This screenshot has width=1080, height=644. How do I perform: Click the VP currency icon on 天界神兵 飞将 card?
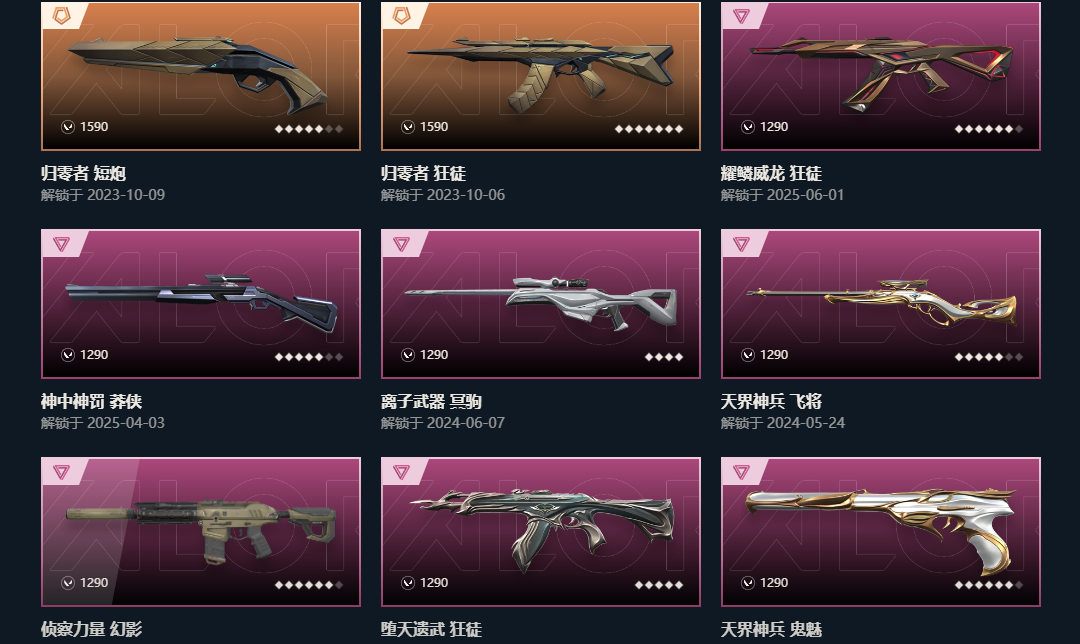pyautogui.click(x=748, y=355)
